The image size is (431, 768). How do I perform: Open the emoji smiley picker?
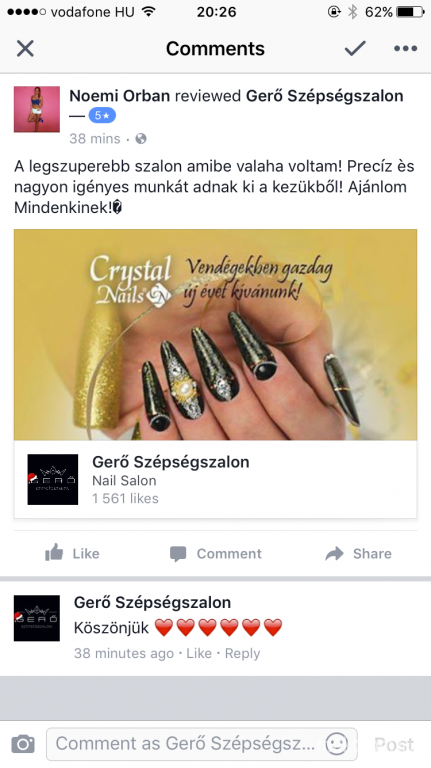[337, 744]
